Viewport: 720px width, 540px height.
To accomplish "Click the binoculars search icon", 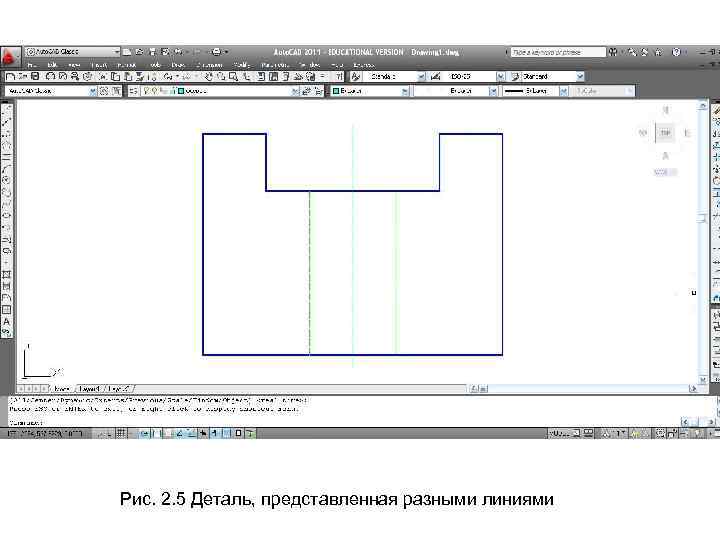I will point(613,52).
